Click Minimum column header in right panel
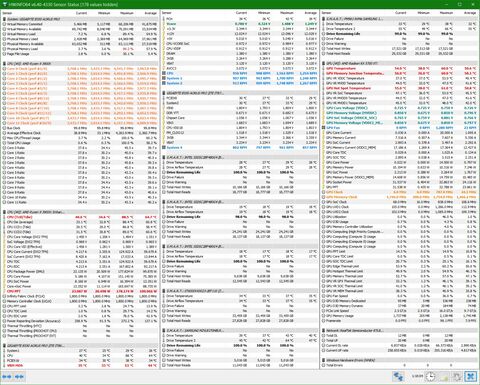The width and height of the screenshot is (480, 385). point(423,13)
